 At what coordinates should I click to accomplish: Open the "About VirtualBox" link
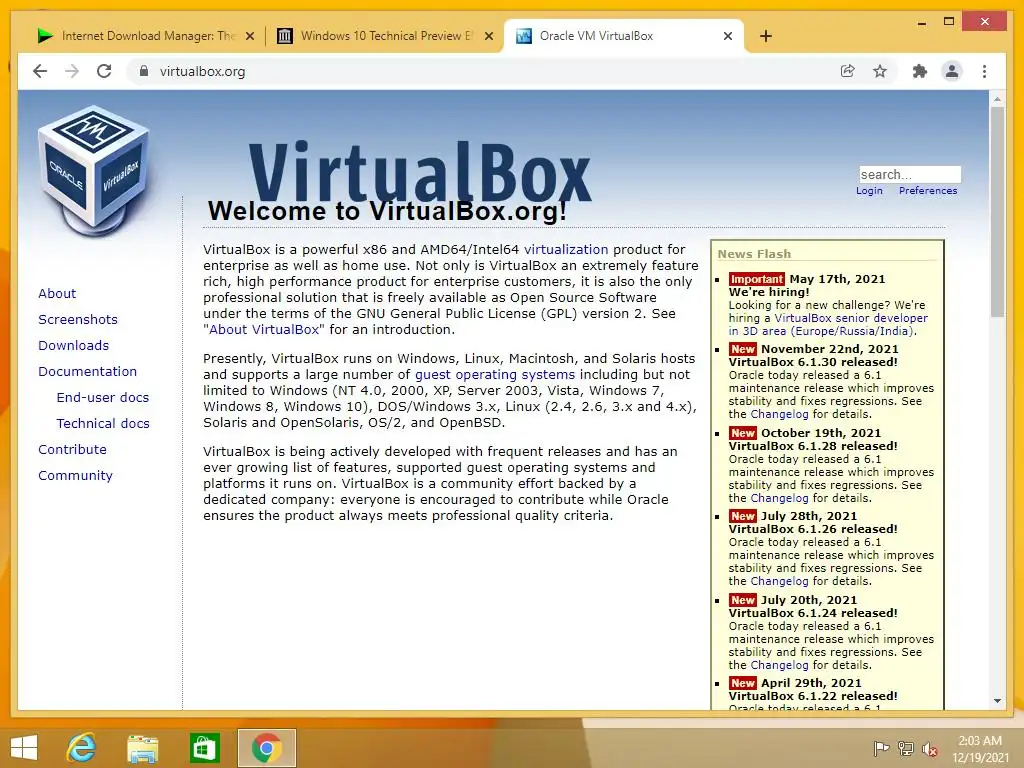tap(264, 330)
